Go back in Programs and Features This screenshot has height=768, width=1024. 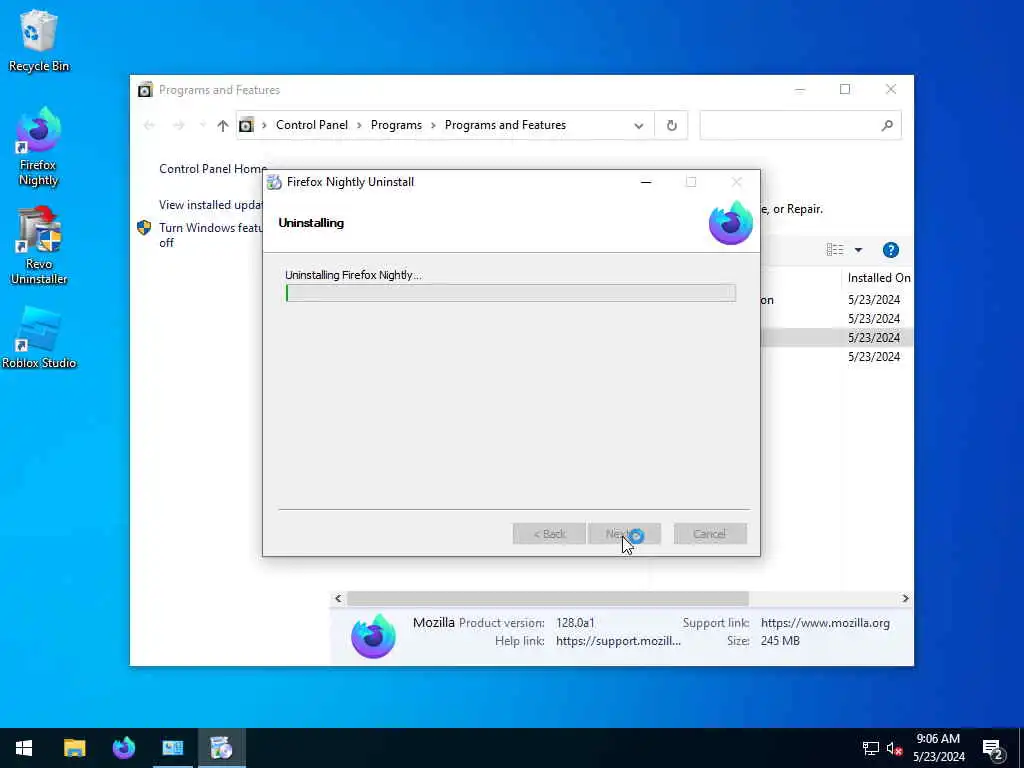[x=149, y=125]
